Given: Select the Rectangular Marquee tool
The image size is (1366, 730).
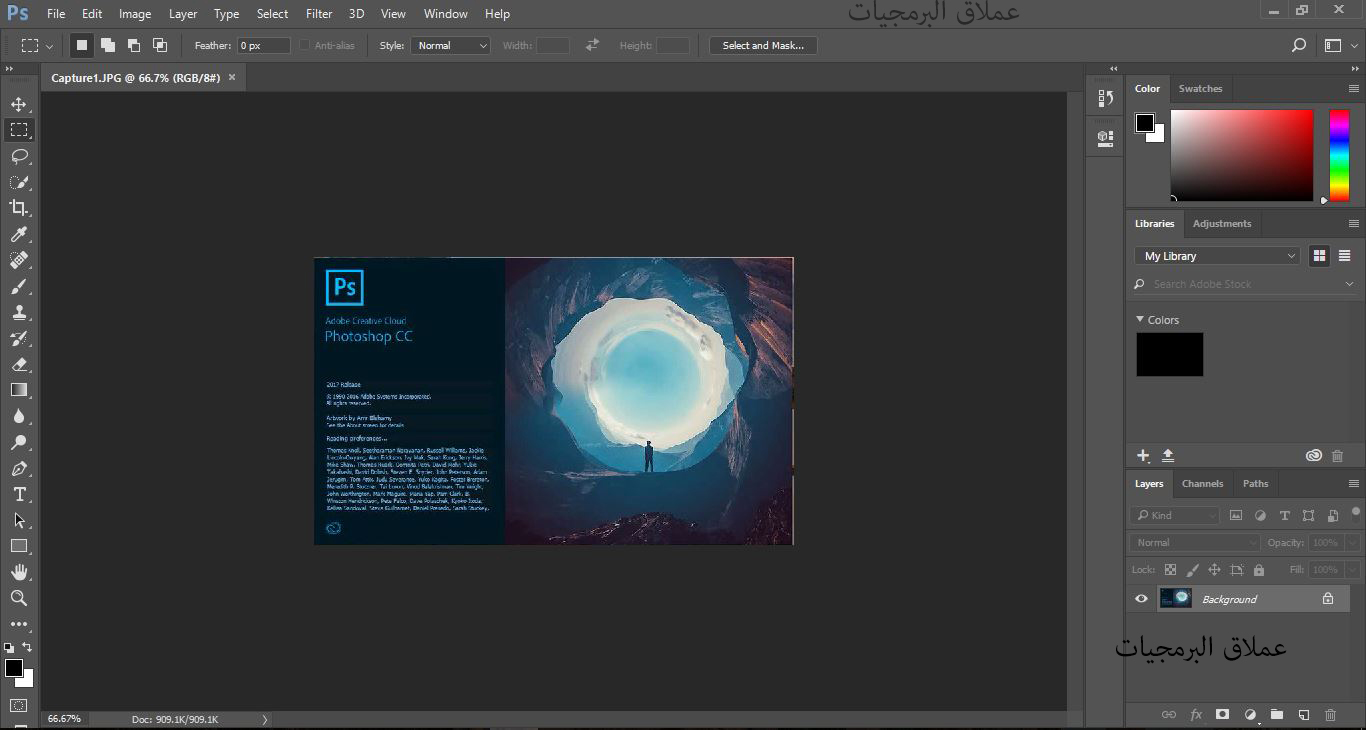Looking at the screenshot, I should coord(19,130).
